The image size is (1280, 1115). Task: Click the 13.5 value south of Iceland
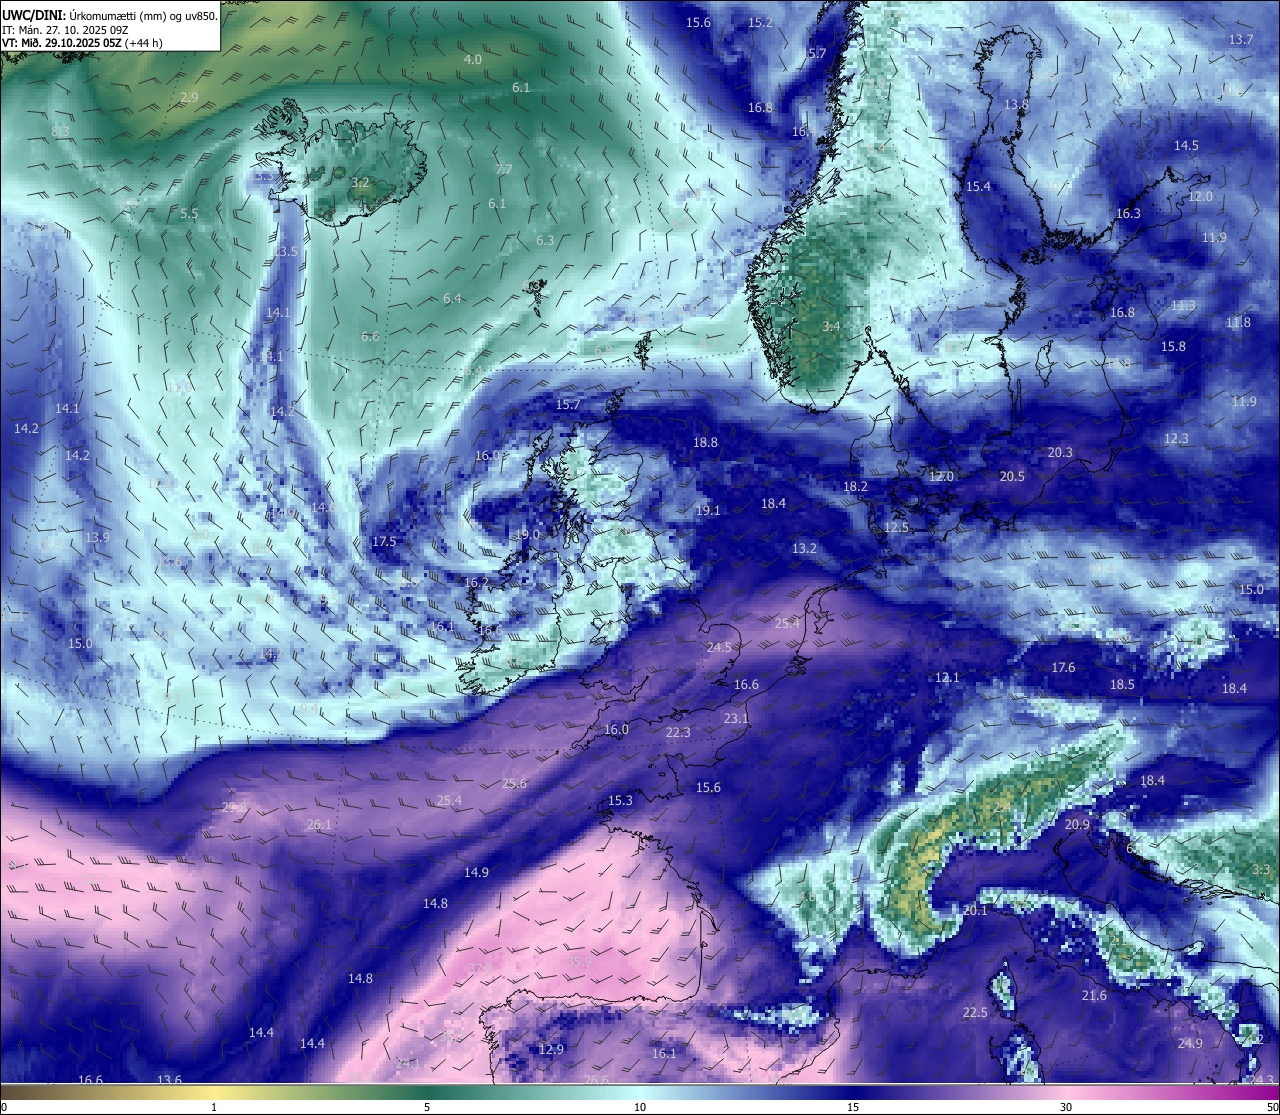(x=285, y=251)
